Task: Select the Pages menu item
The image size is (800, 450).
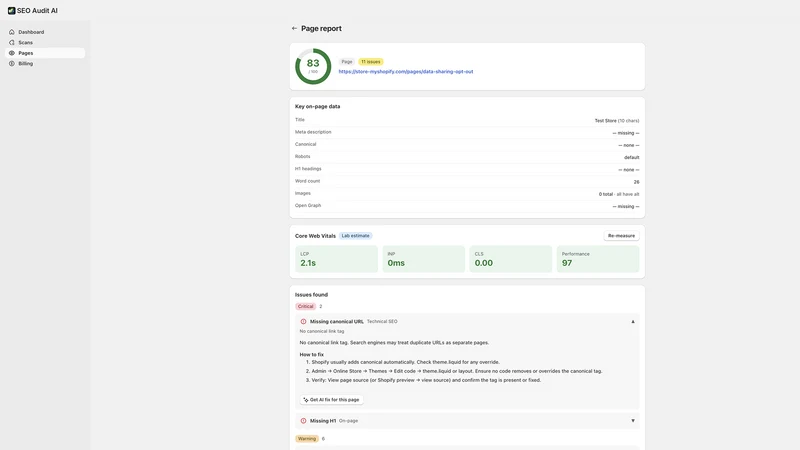Action: pyautogui.click(x=45, y=53)
